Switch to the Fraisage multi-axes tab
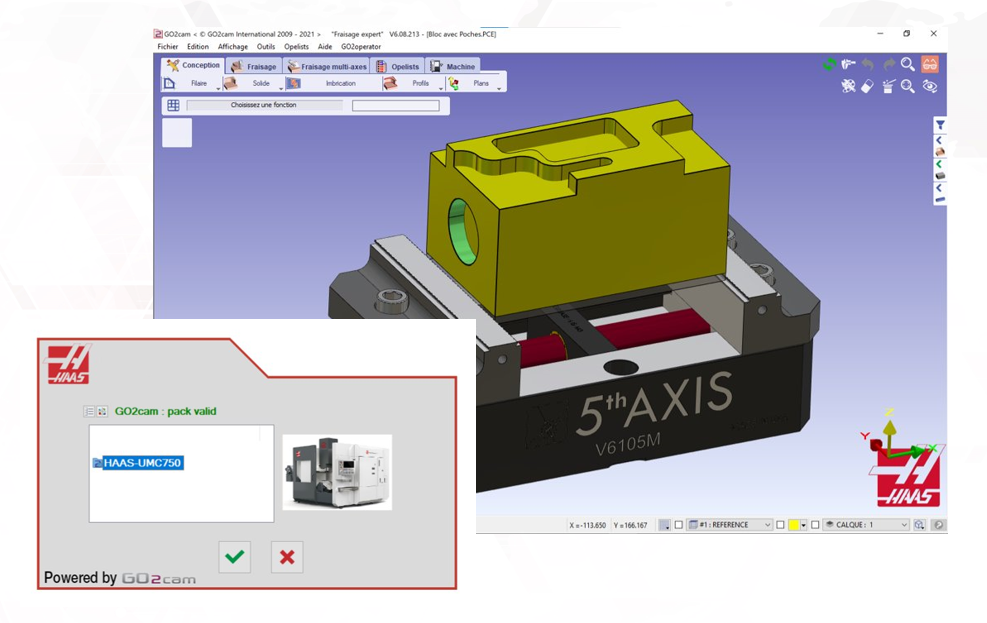 (x=327, y=66)
